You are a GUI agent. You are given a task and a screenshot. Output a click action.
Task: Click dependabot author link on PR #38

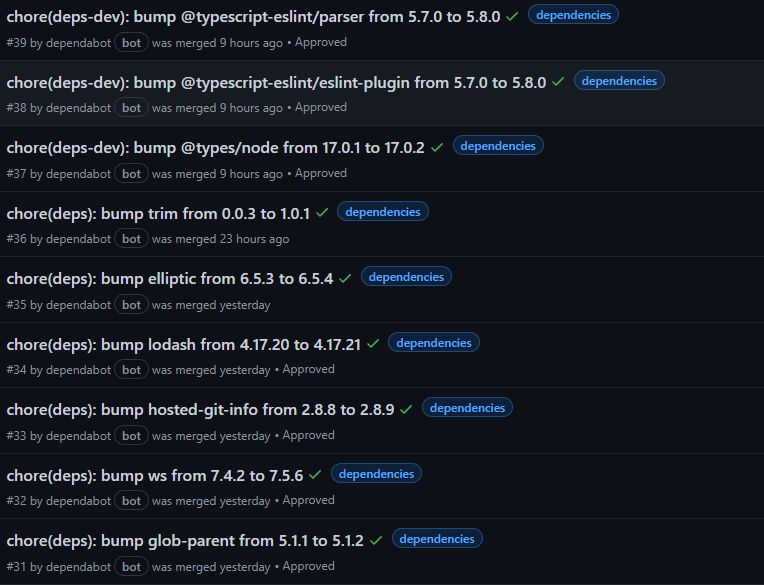click(78, 108)
